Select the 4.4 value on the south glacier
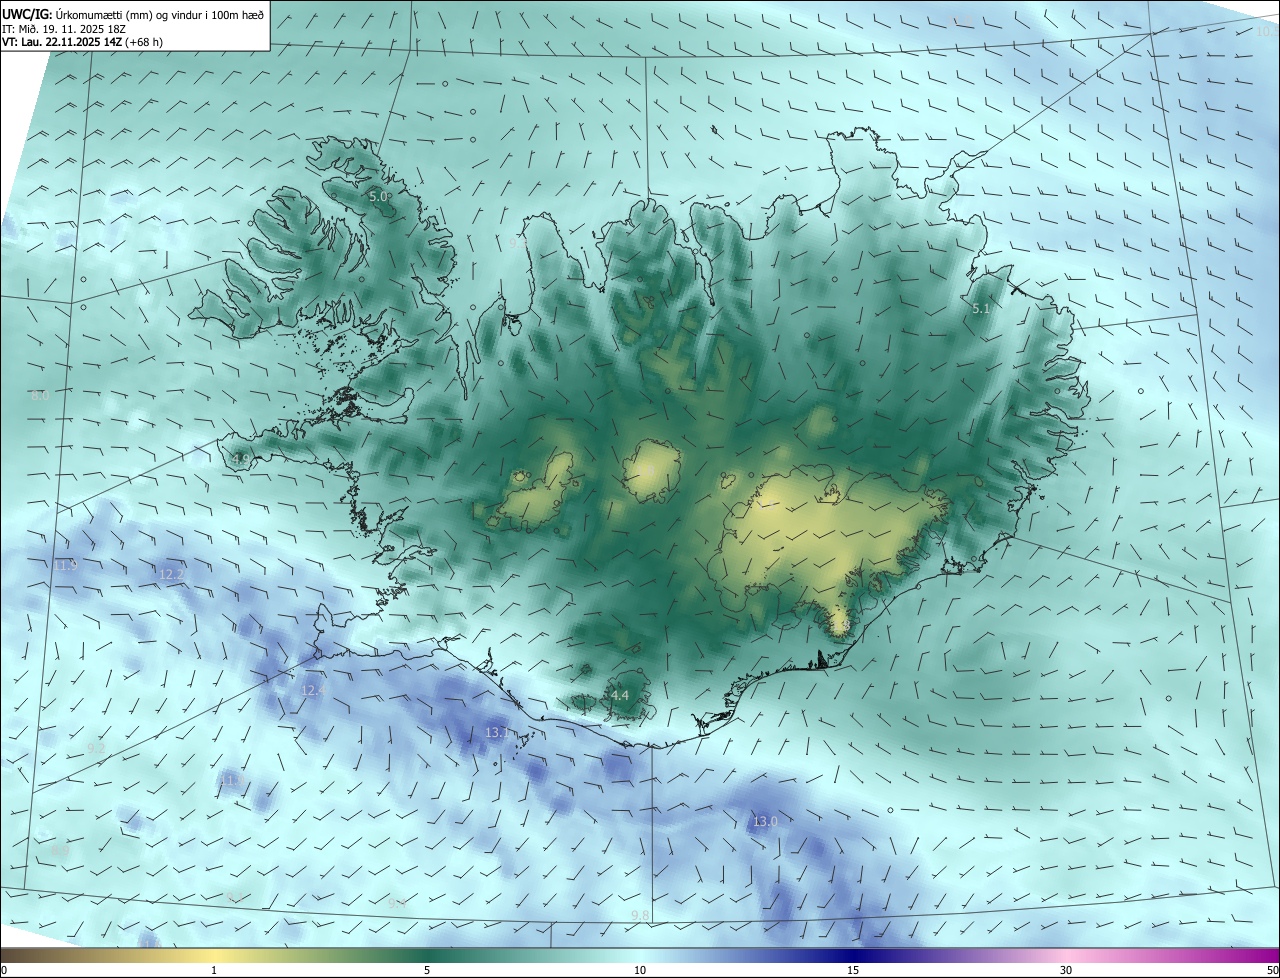Image resolution: width=1280 pixels, height=978 pixels. click(x=619, y=695)
